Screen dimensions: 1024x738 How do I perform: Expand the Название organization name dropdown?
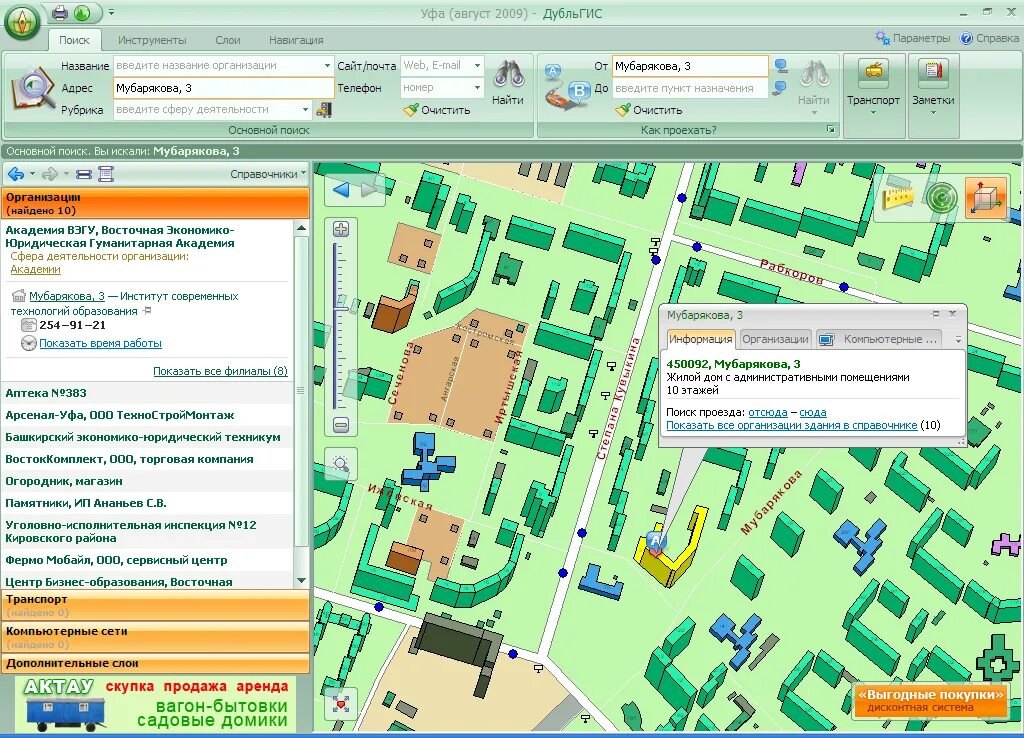click(x=327, y=65)
